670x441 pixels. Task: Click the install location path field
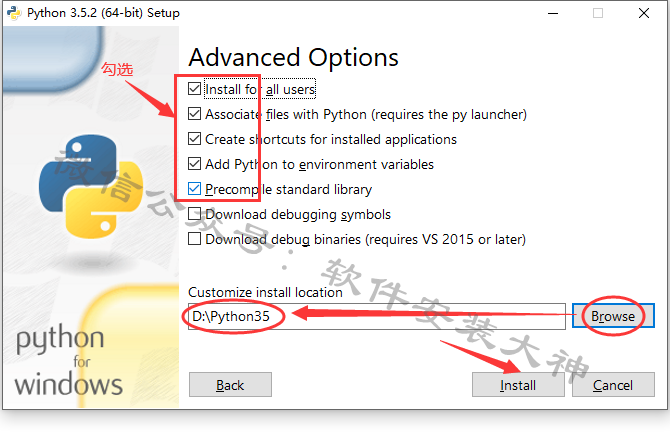point(377,317)
